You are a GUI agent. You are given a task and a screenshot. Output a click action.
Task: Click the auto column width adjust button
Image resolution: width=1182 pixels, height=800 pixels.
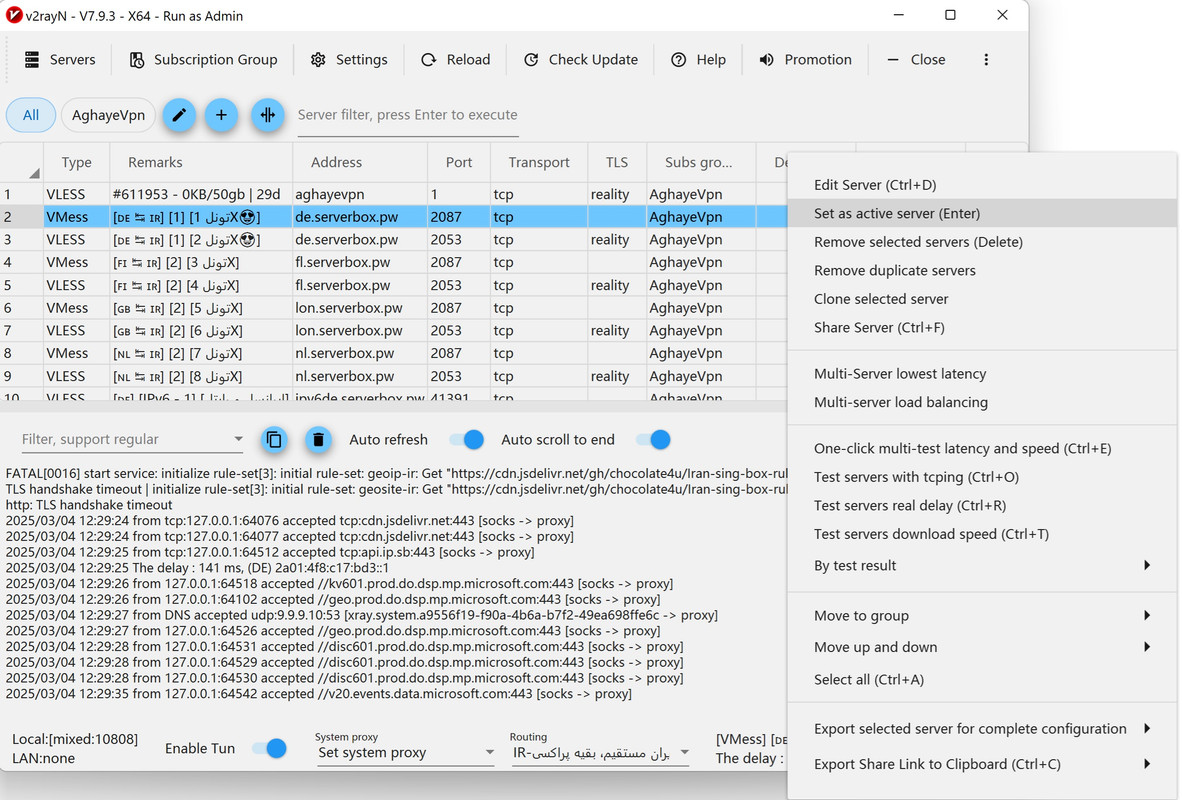click(268, 115)
